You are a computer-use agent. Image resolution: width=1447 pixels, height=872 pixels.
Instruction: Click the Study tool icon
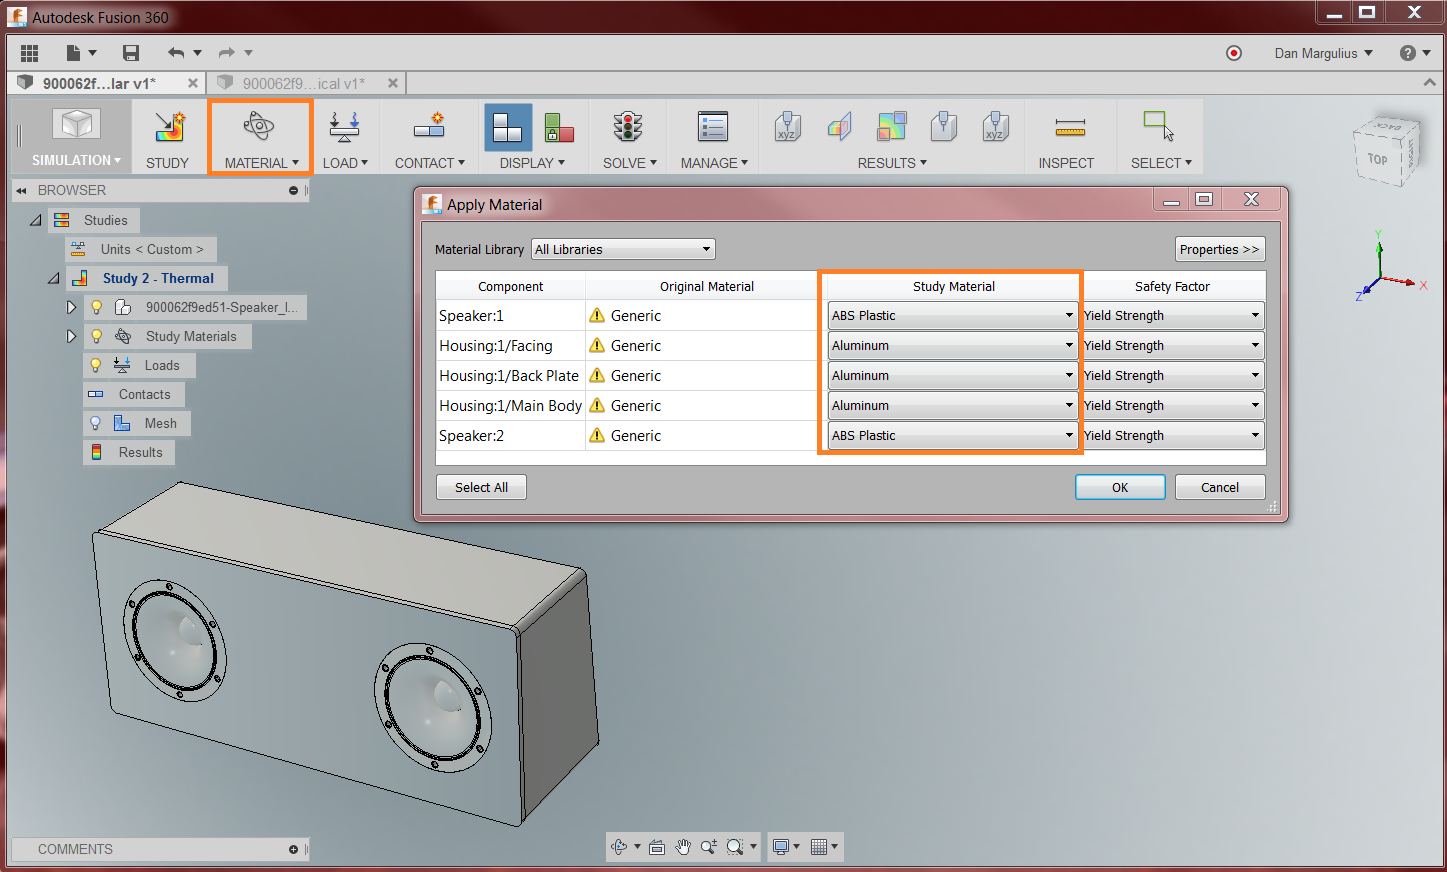pos(168,127)
